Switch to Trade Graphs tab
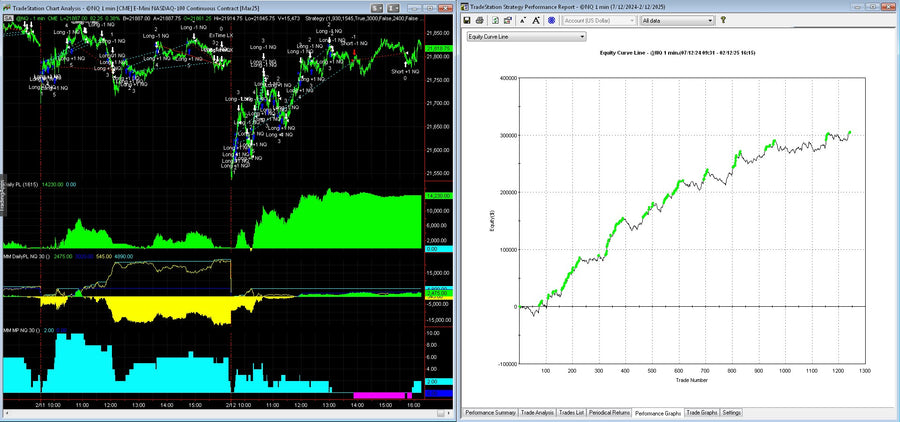The image size is (900, 422). [702, 412]
